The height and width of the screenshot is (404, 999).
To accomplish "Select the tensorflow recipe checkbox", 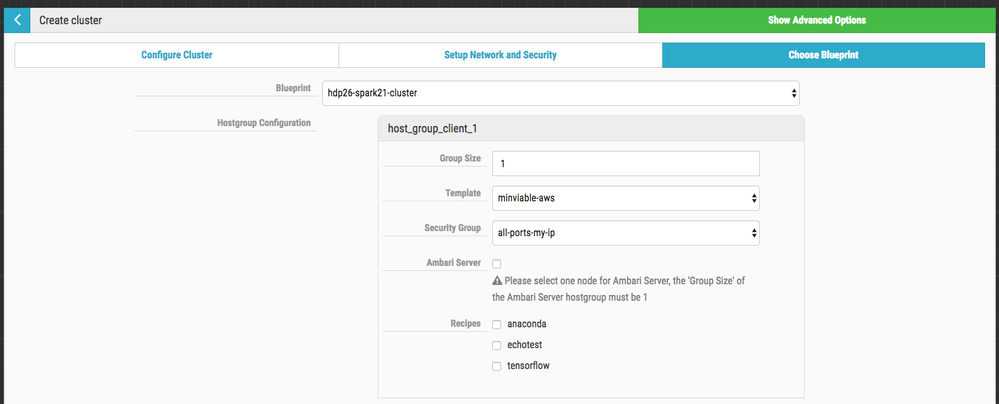I will tap(497, 366).
